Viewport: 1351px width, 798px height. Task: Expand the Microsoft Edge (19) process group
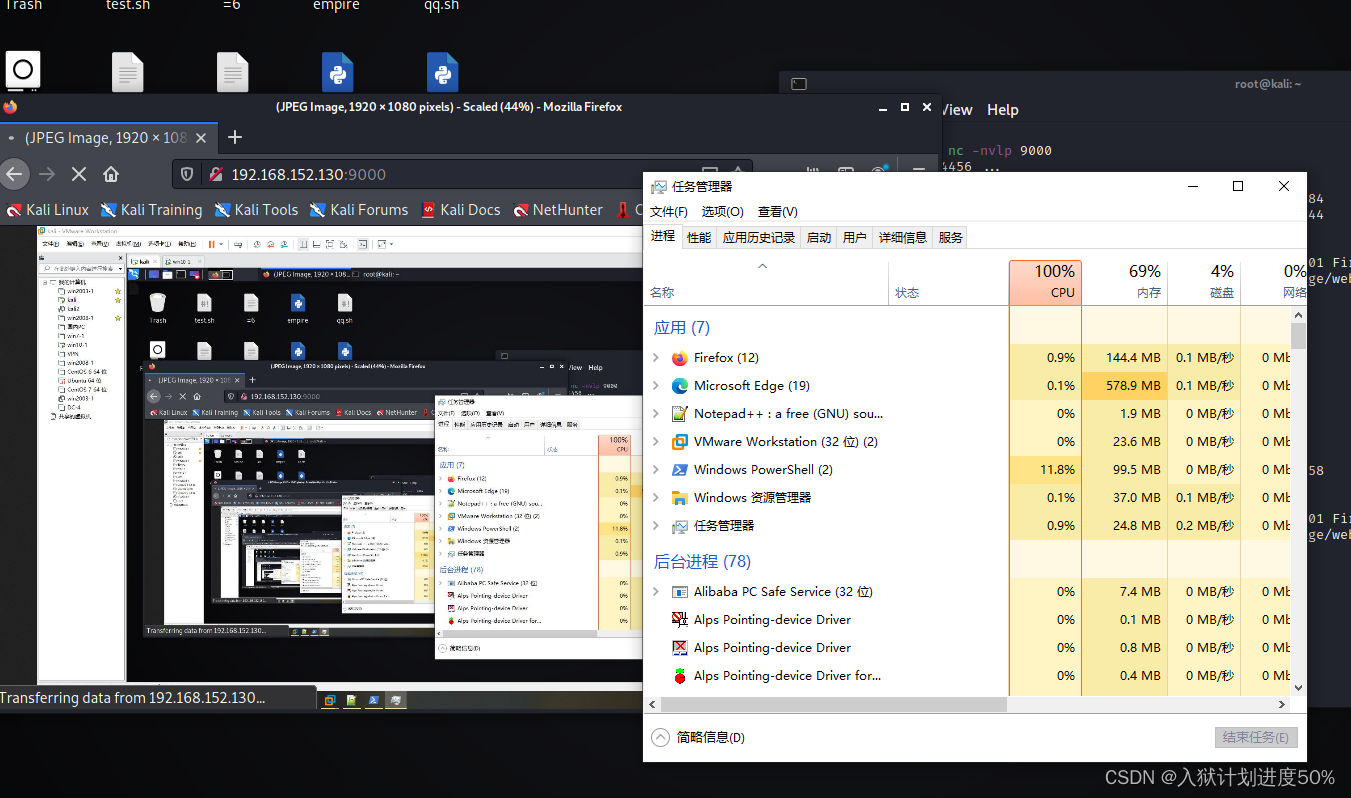click(x=656, y=386)
